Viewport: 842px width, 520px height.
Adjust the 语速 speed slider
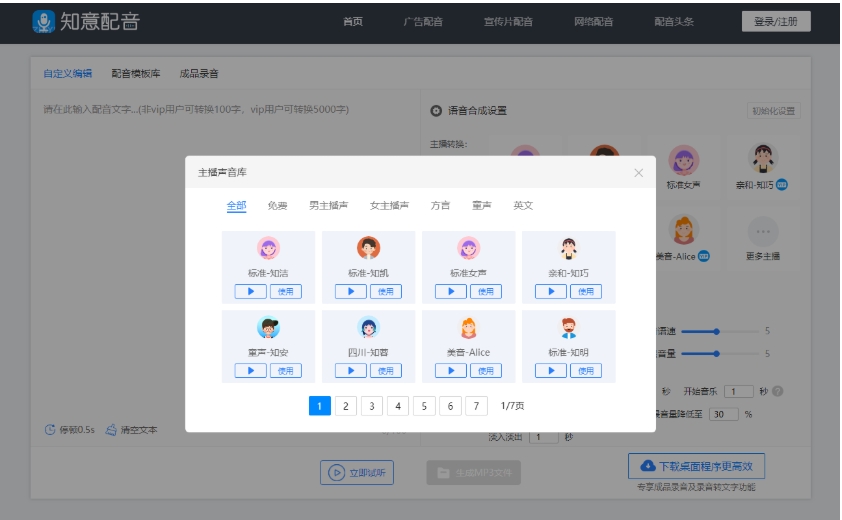[x=720, y=331]
